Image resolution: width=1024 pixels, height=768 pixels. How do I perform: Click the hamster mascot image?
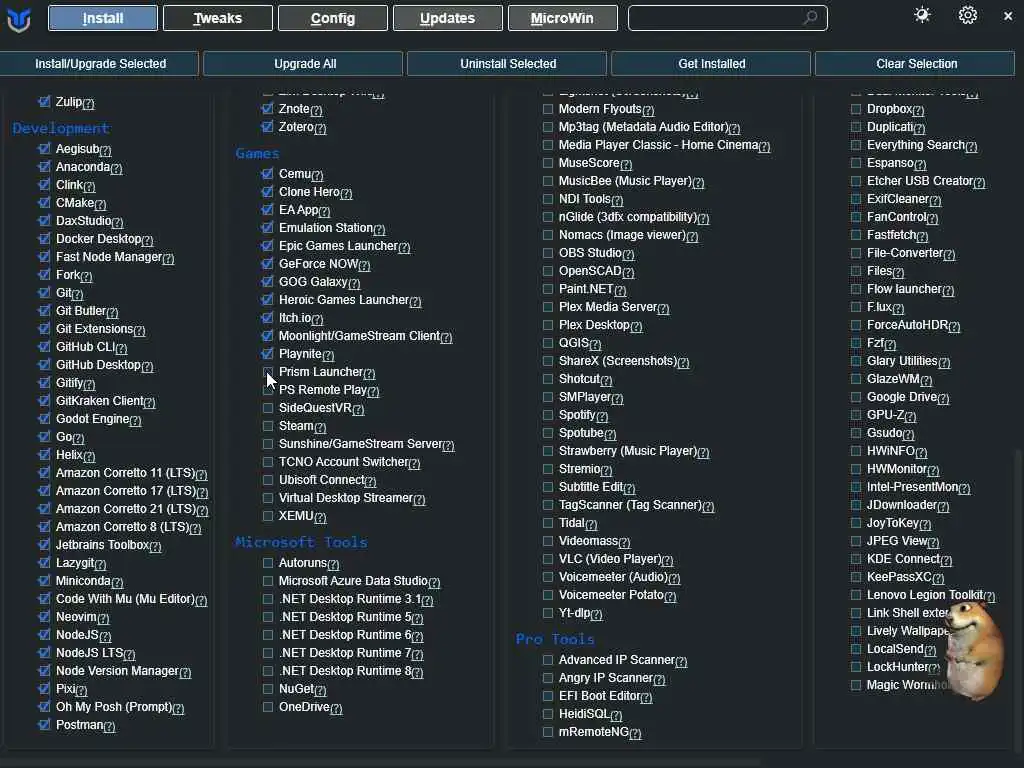pyautogui.click(x=974, y=651)
